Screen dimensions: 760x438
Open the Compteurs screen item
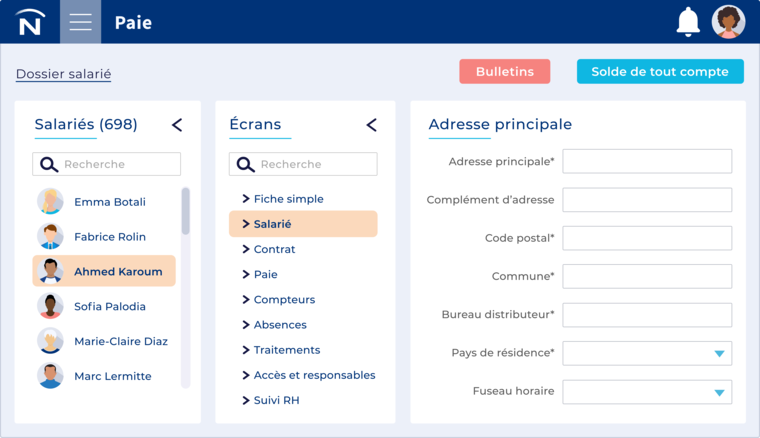click(x=284, y=299)
